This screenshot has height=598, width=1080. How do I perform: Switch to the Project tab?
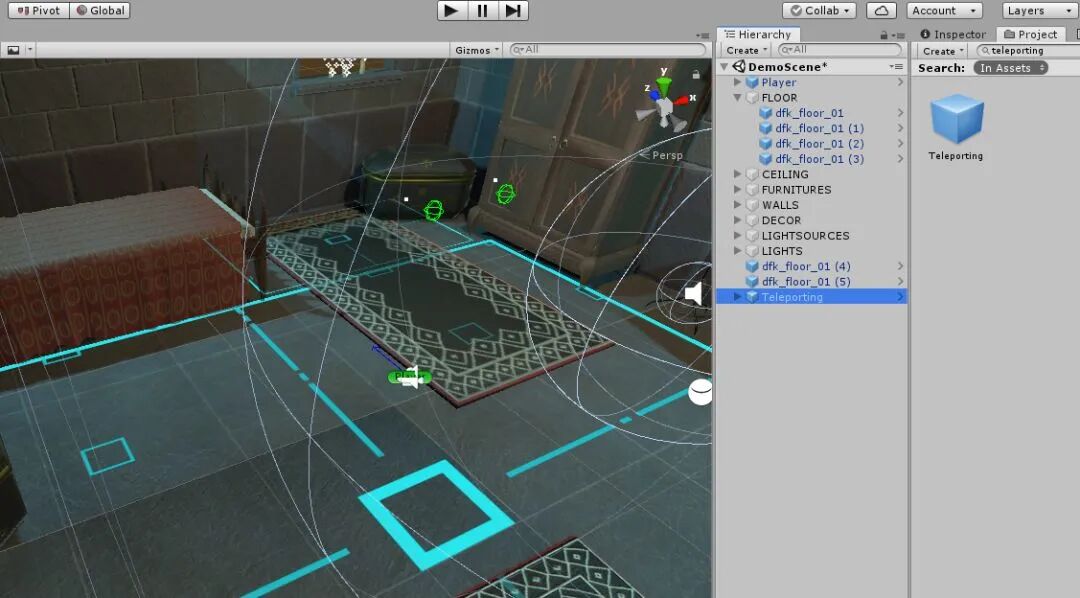1030,34
